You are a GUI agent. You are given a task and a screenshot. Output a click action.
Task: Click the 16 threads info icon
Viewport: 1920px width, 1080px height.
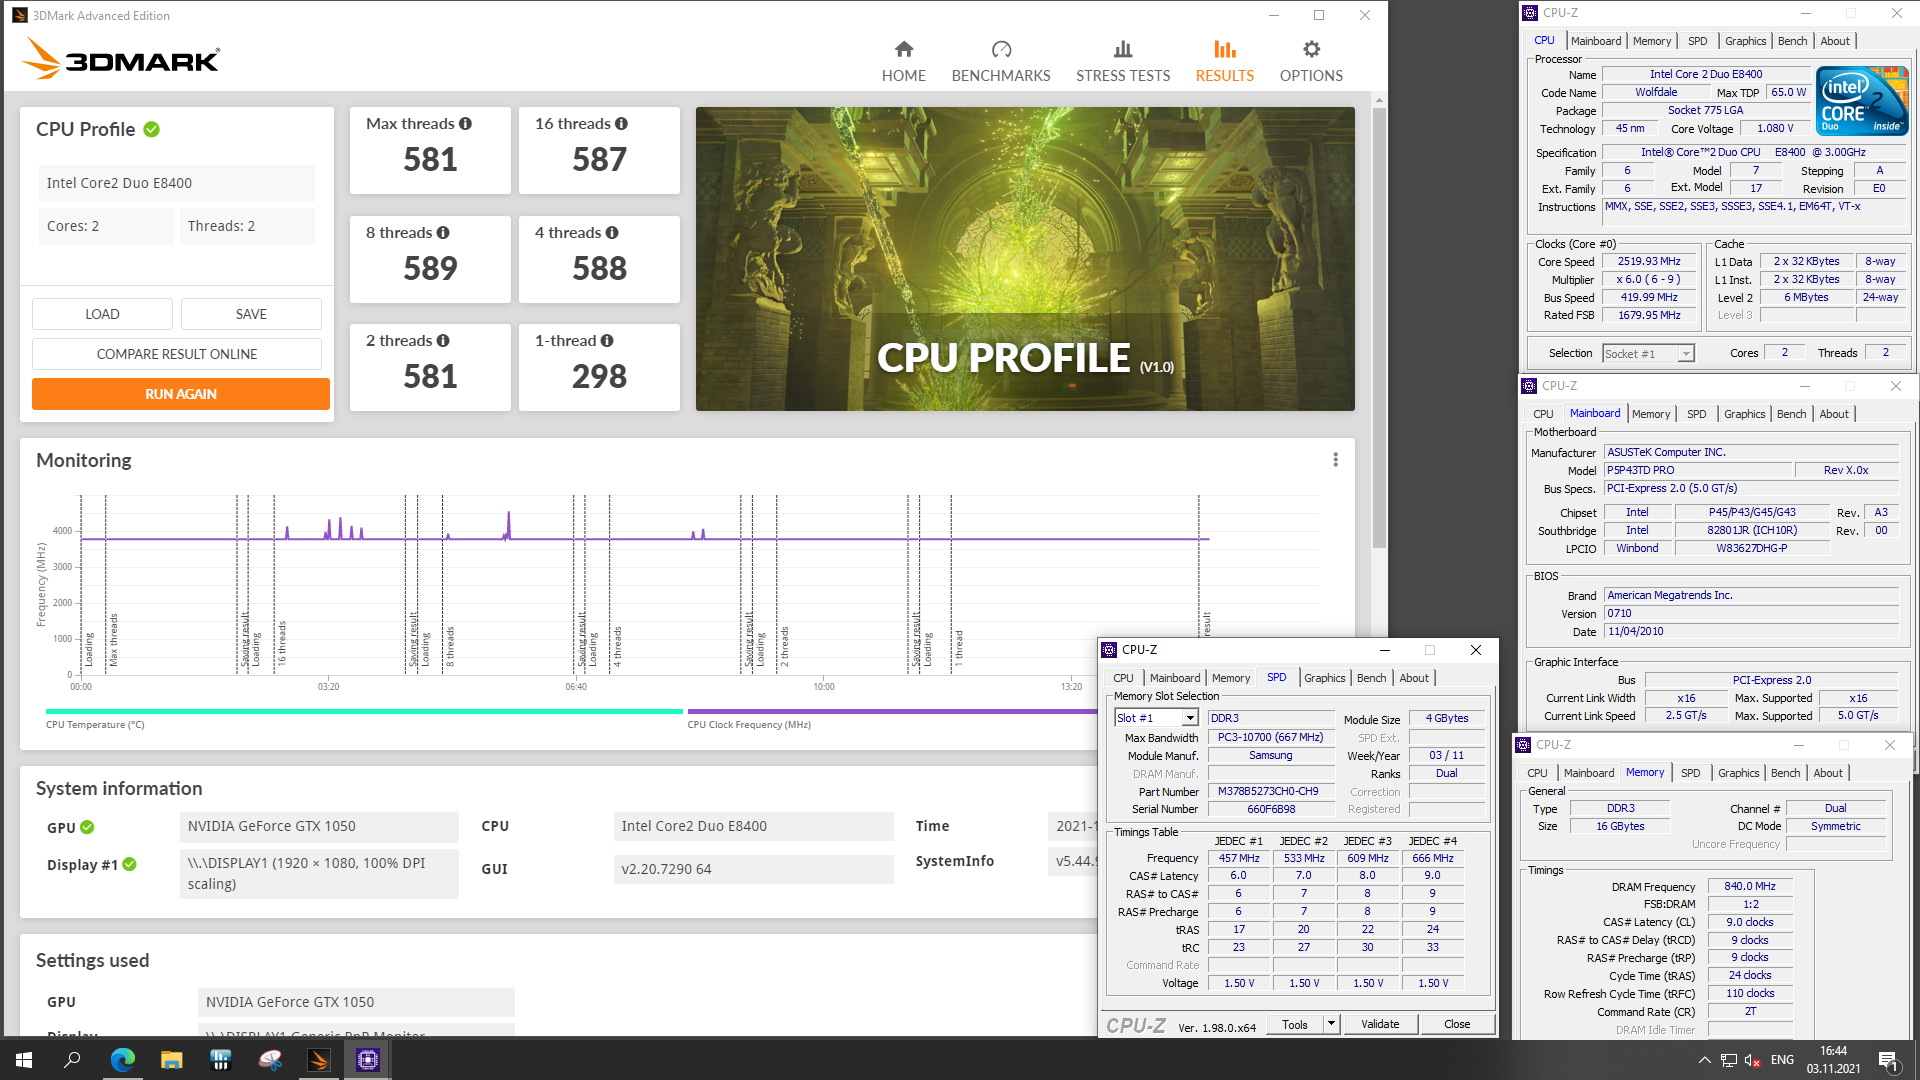tap(621, 124)
